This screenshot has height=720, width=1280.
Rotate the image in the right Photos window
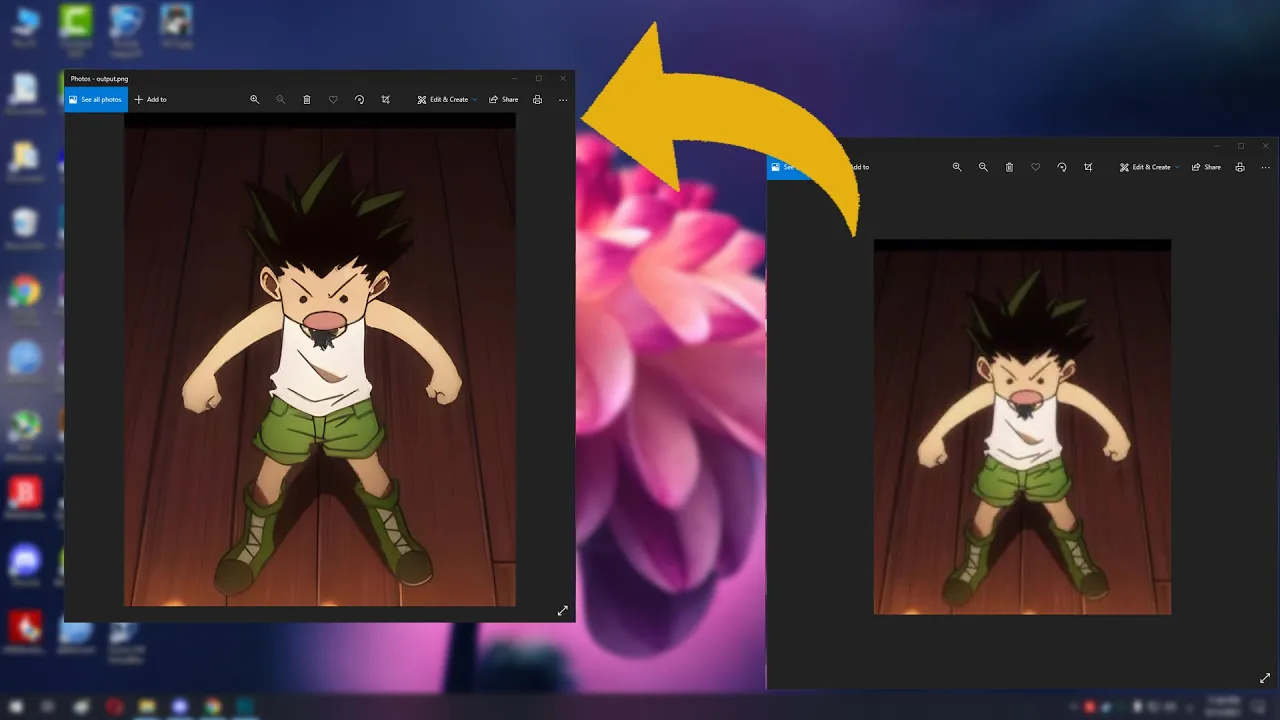[1062, 167]
